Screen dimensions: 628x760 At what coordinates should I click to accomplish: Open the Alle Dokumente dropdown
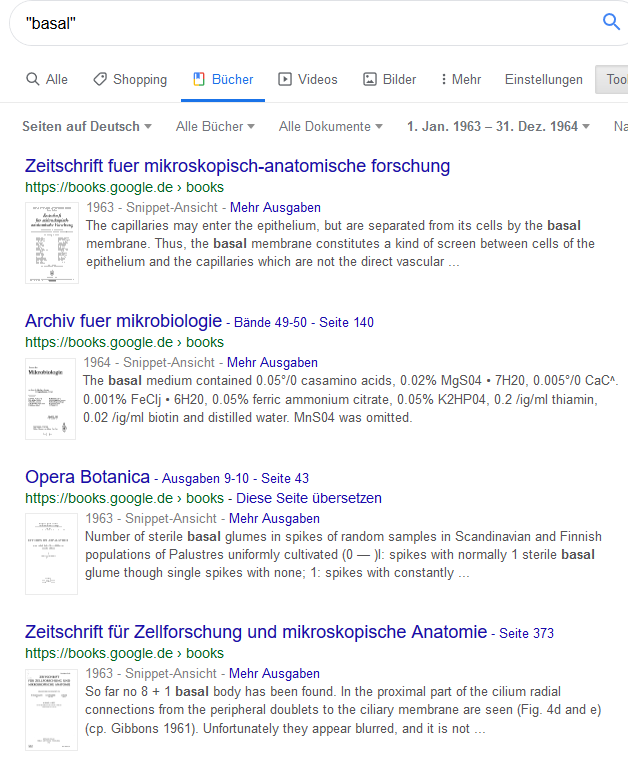(x=331, y=127)
